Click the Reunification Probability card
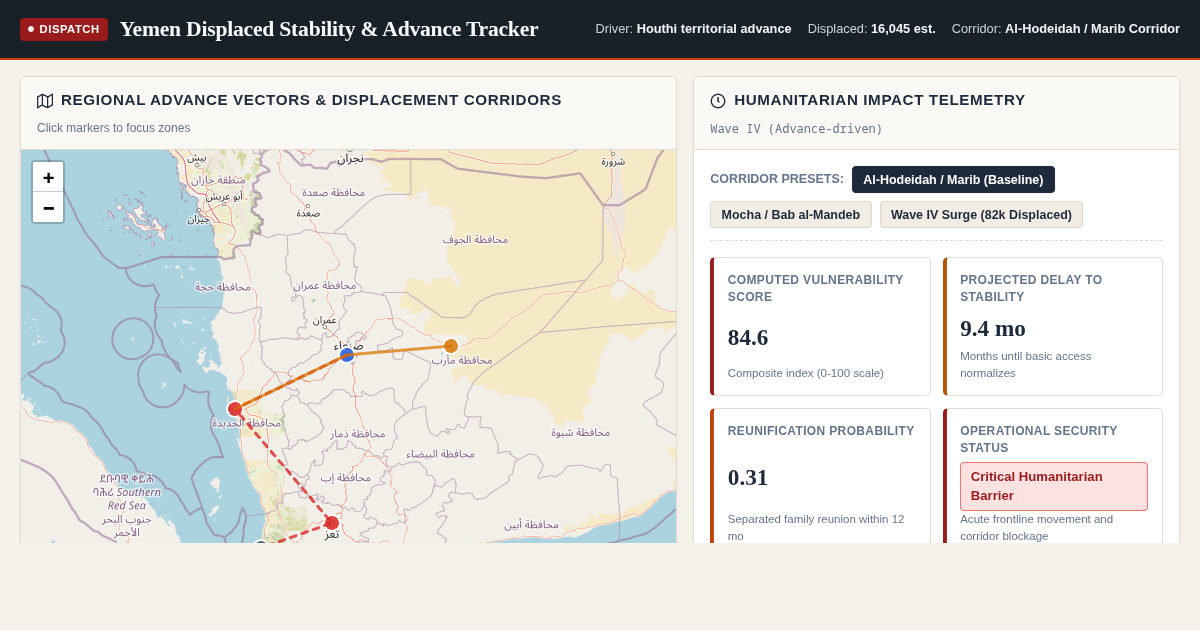This screenshot has height=630, width=1200. pos(820,476)
